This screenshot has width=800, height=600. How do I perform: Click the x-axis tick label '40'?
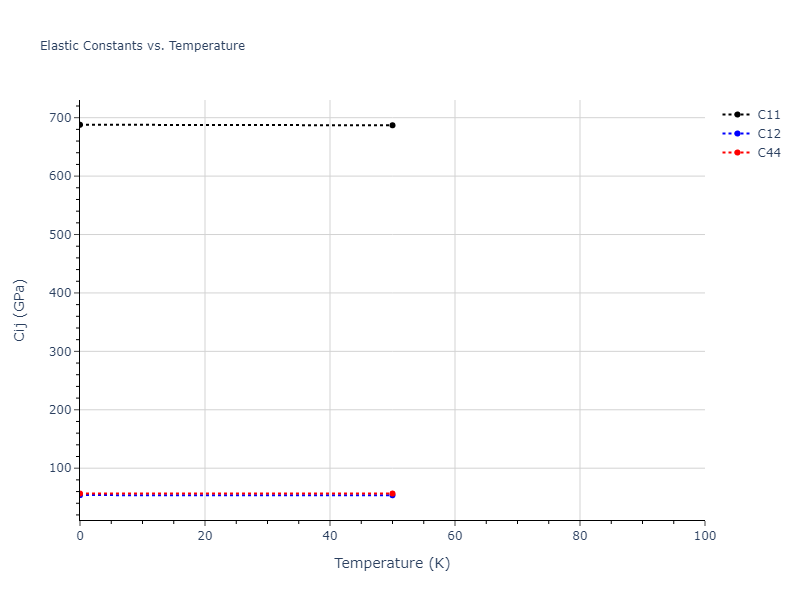pos(330,536)
